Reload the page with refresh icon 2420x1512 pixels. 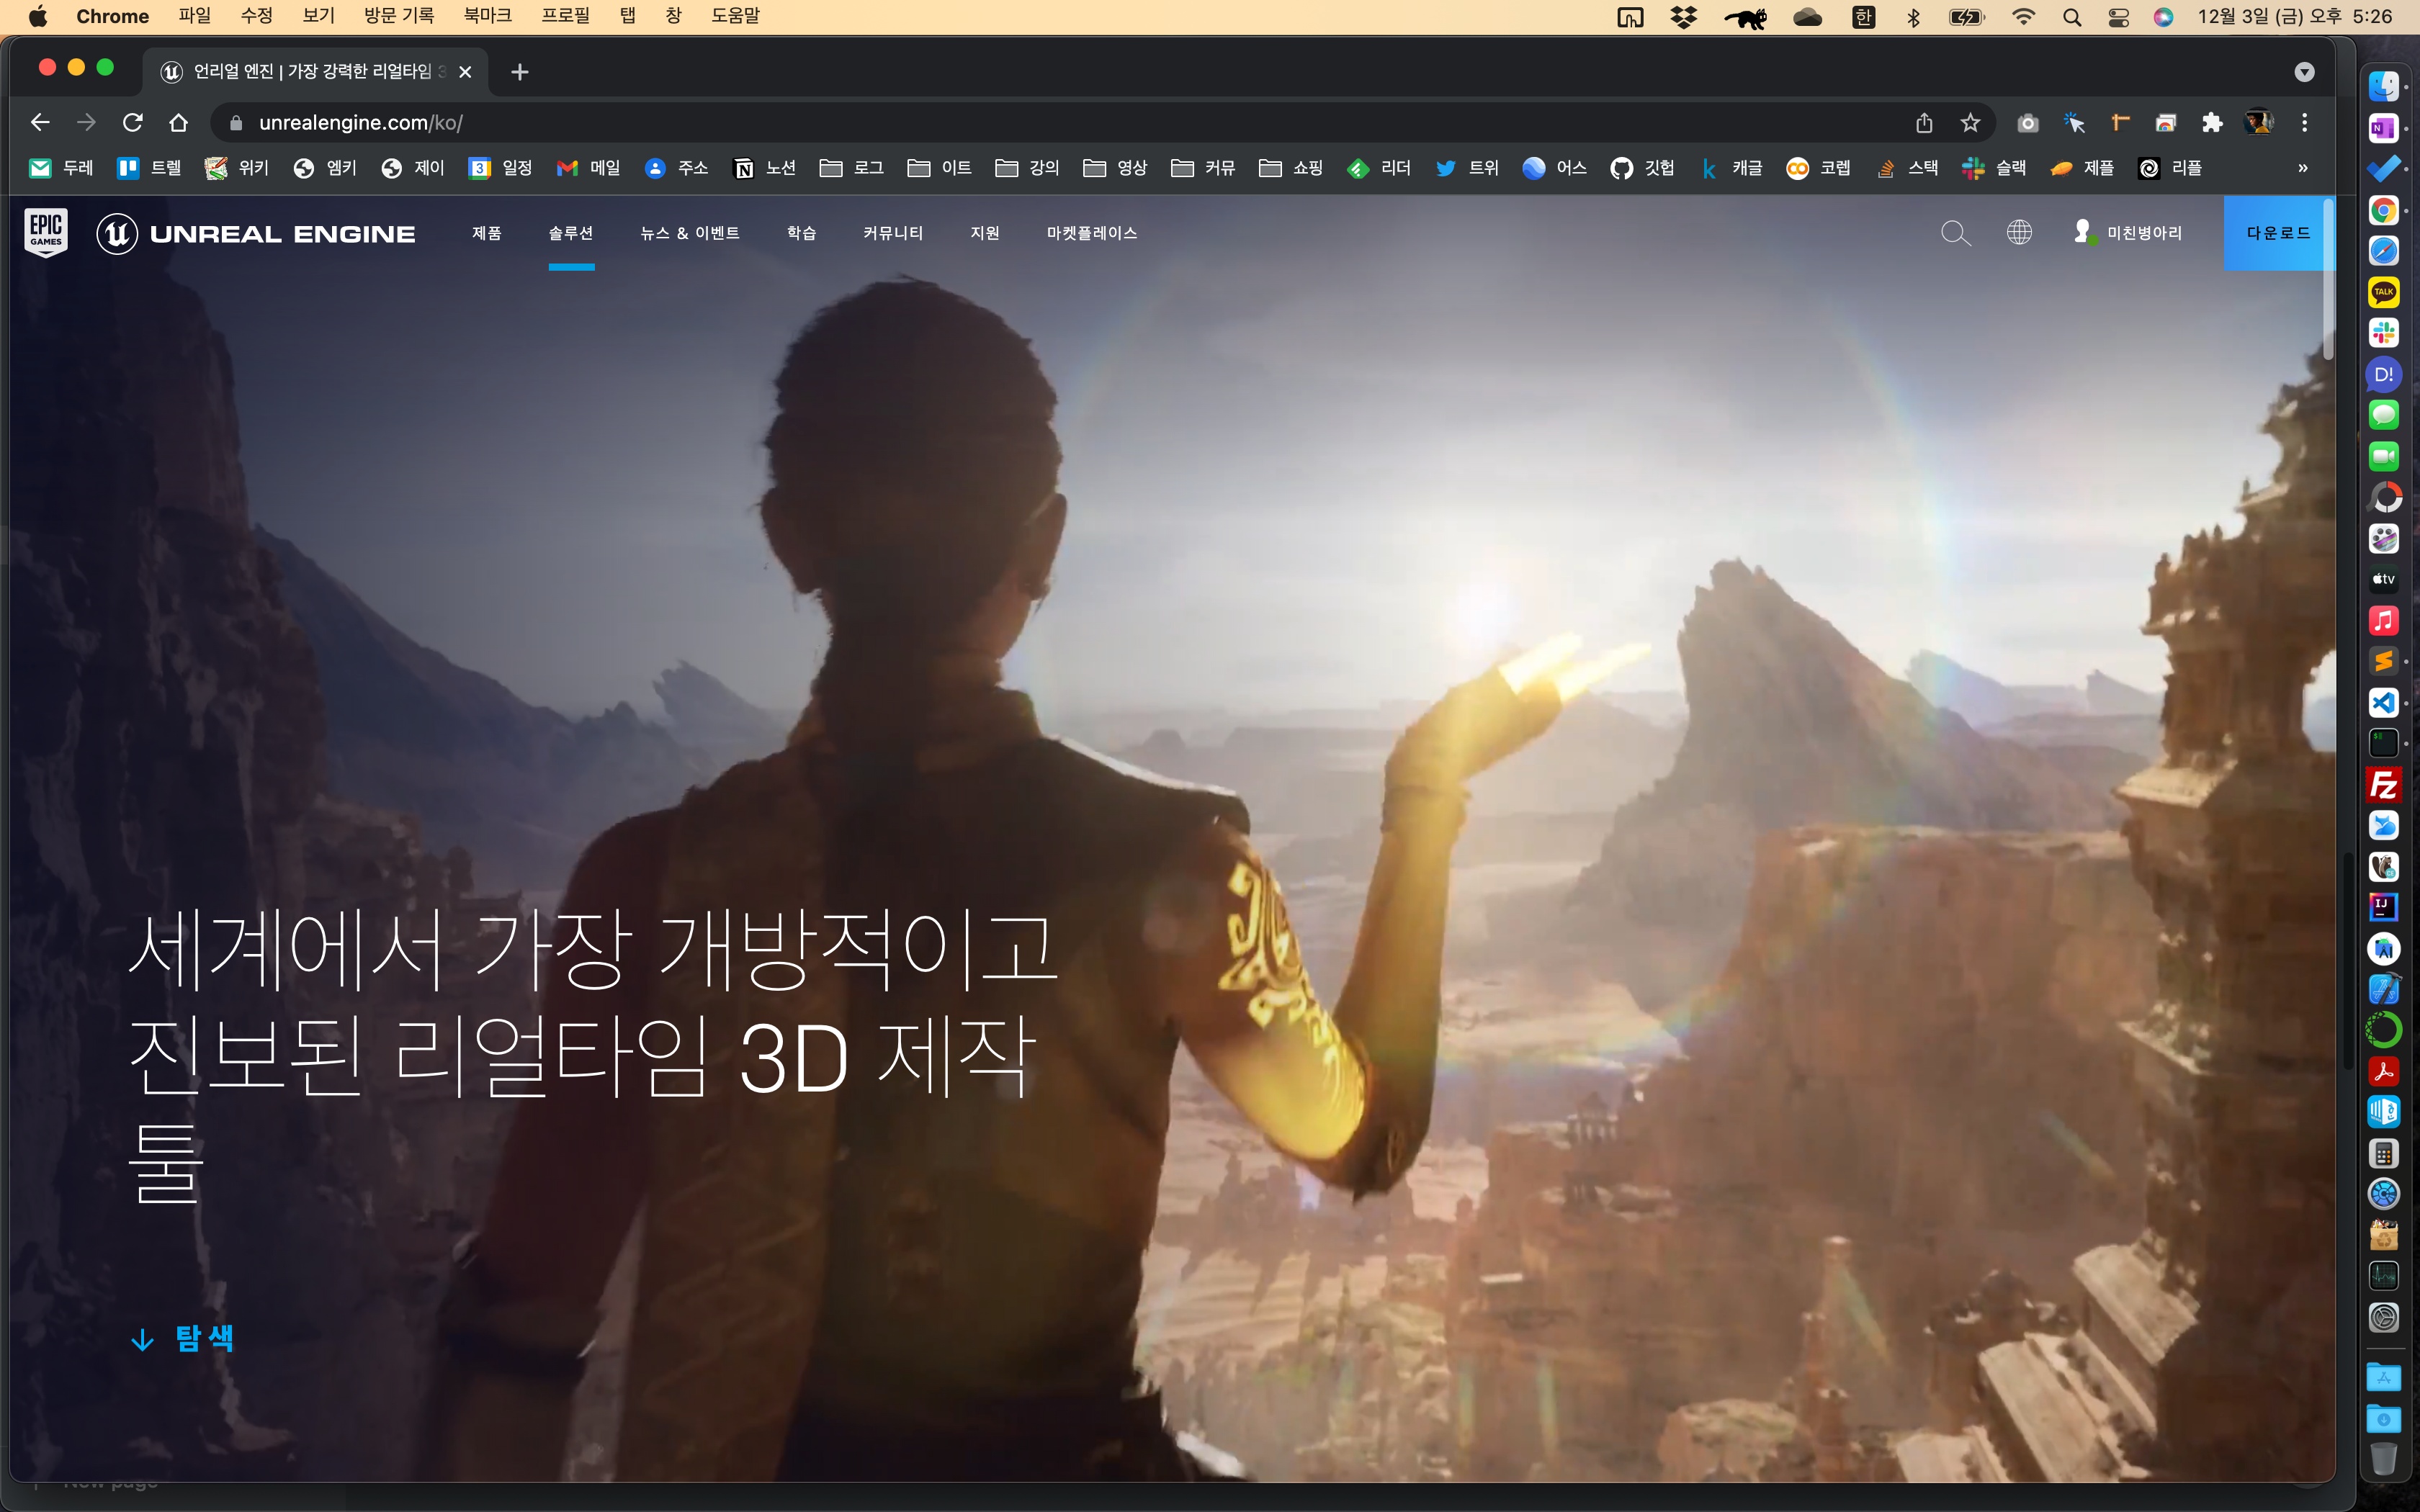tap(132, 123)
